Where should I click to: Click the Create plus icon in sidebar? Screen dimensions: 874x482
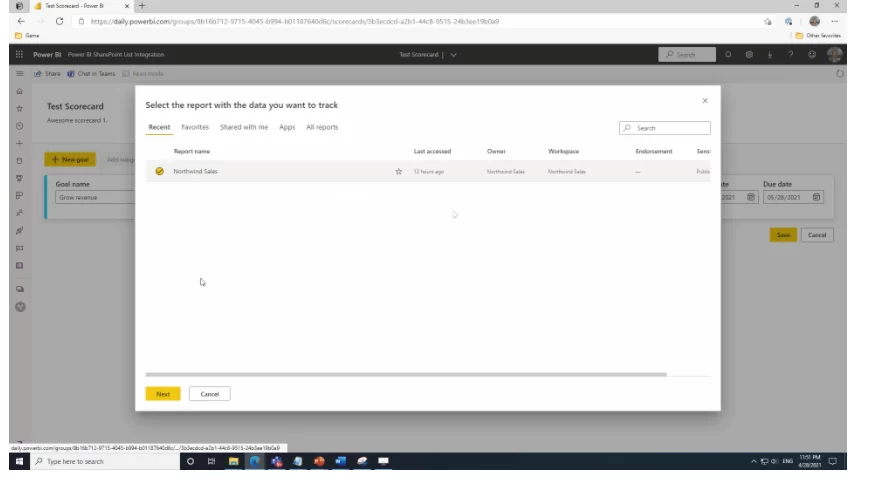(x=20, y=143)
